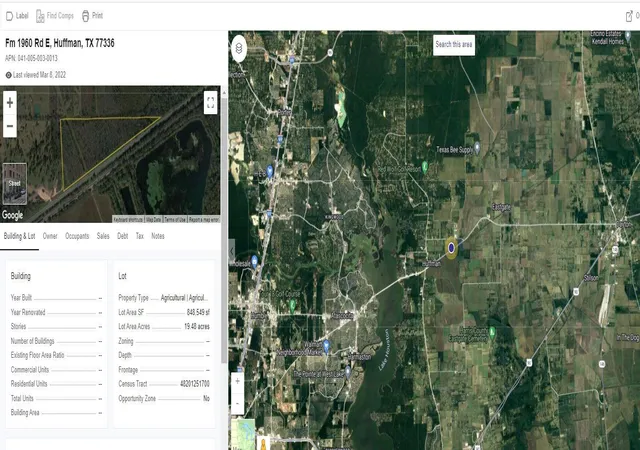Click the wholesale store shopping pin

(x=254, y=261)
